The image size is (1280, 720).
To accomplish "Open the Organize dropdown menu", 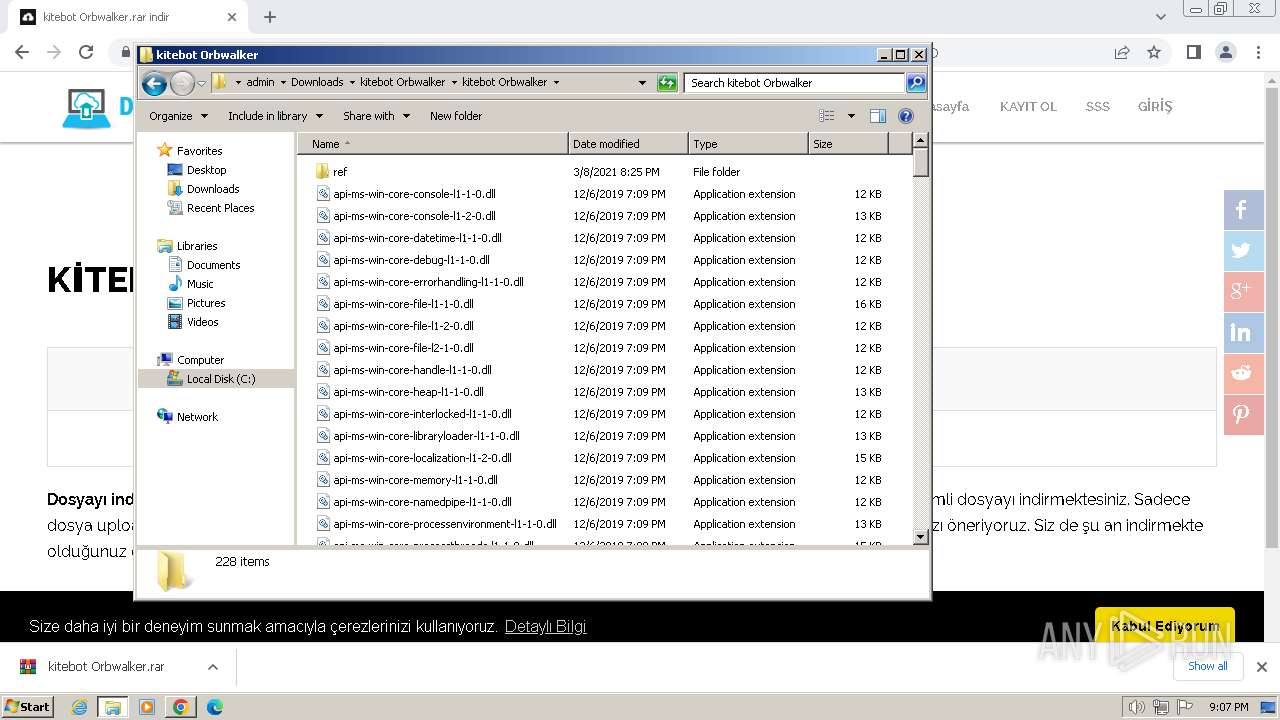I will click(178, 116).
